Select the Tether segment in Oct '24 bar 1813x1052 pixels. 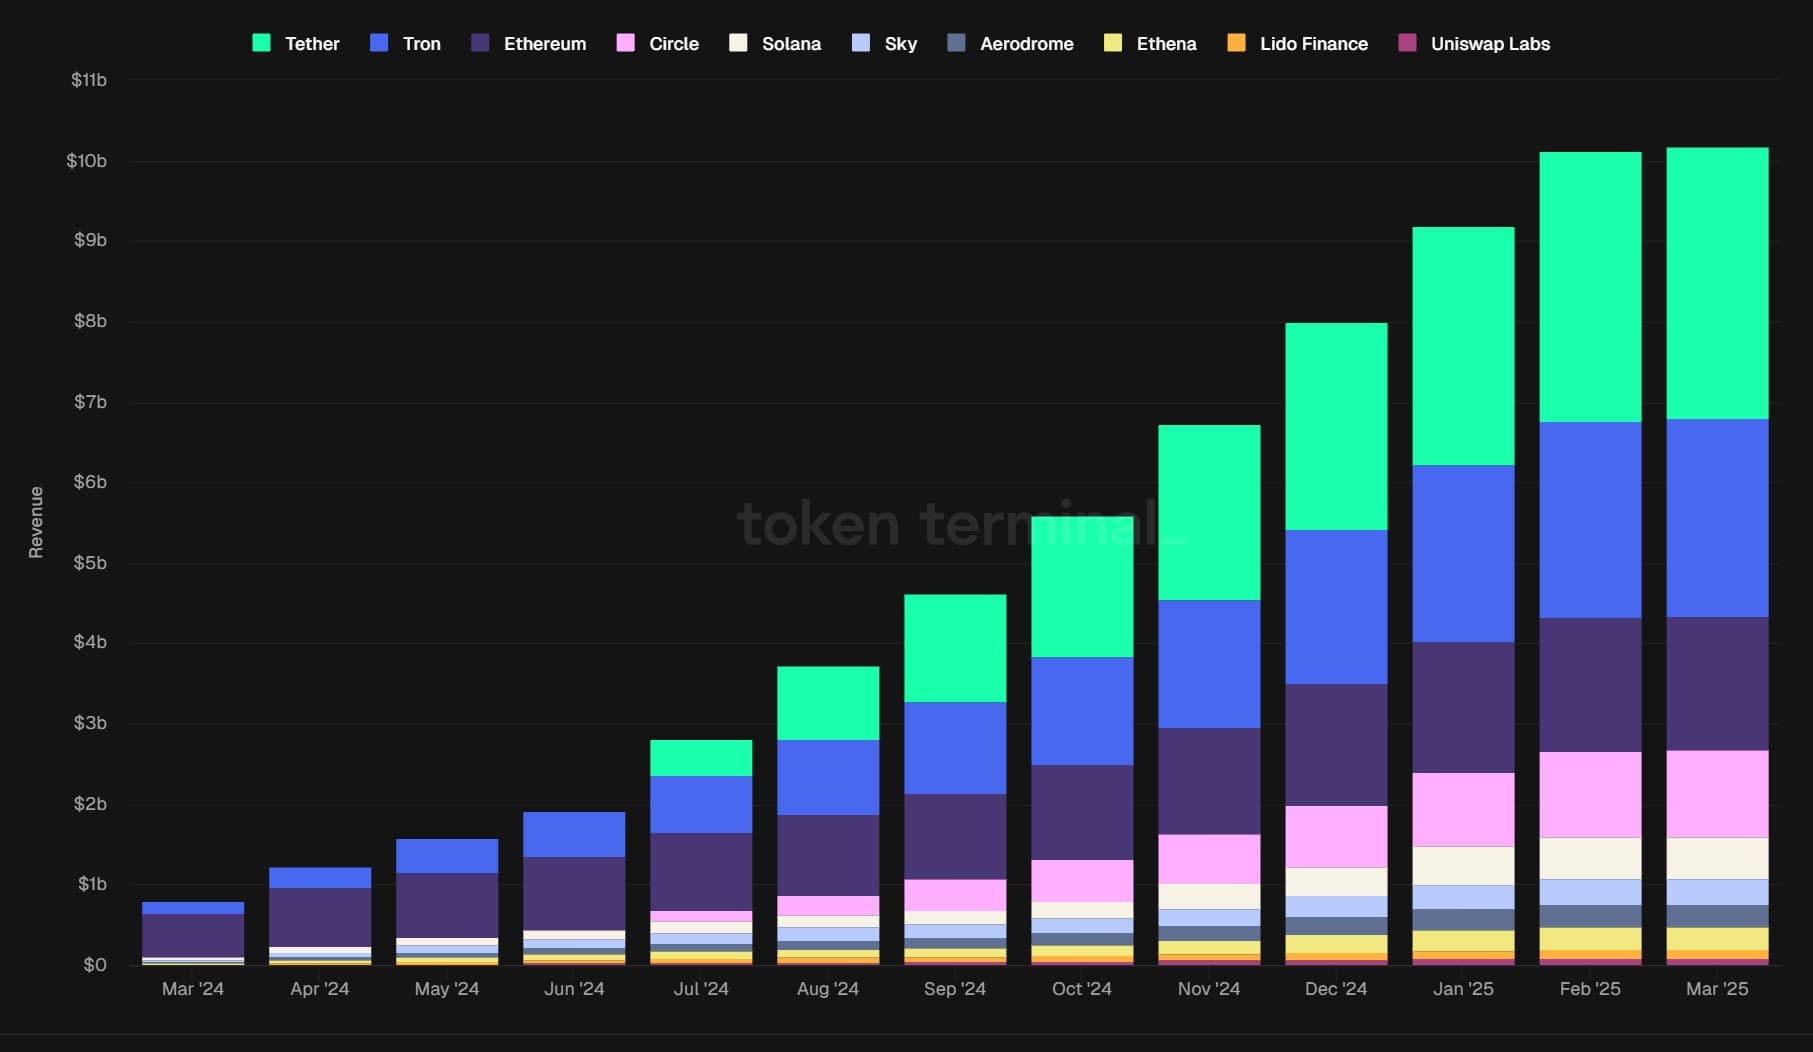1082,587
